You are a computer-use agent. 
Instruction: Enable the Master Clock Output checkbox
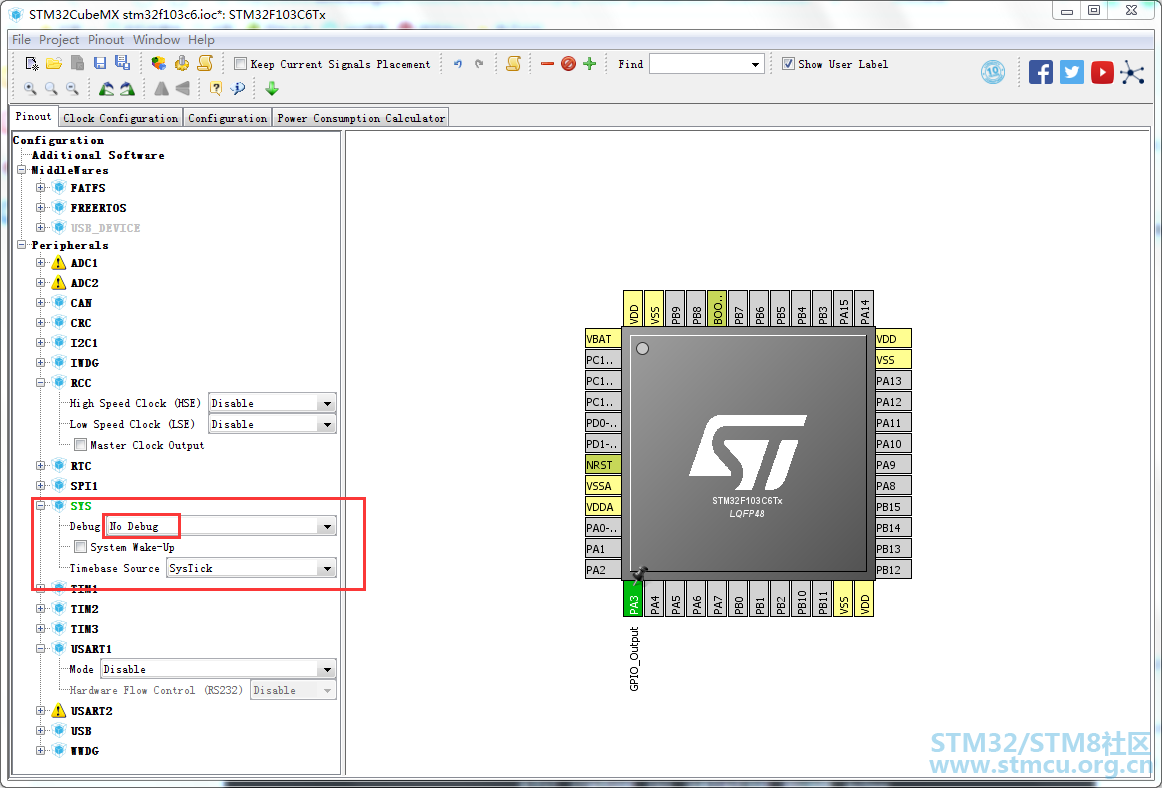pyautogui.click(x=81, y=445)
